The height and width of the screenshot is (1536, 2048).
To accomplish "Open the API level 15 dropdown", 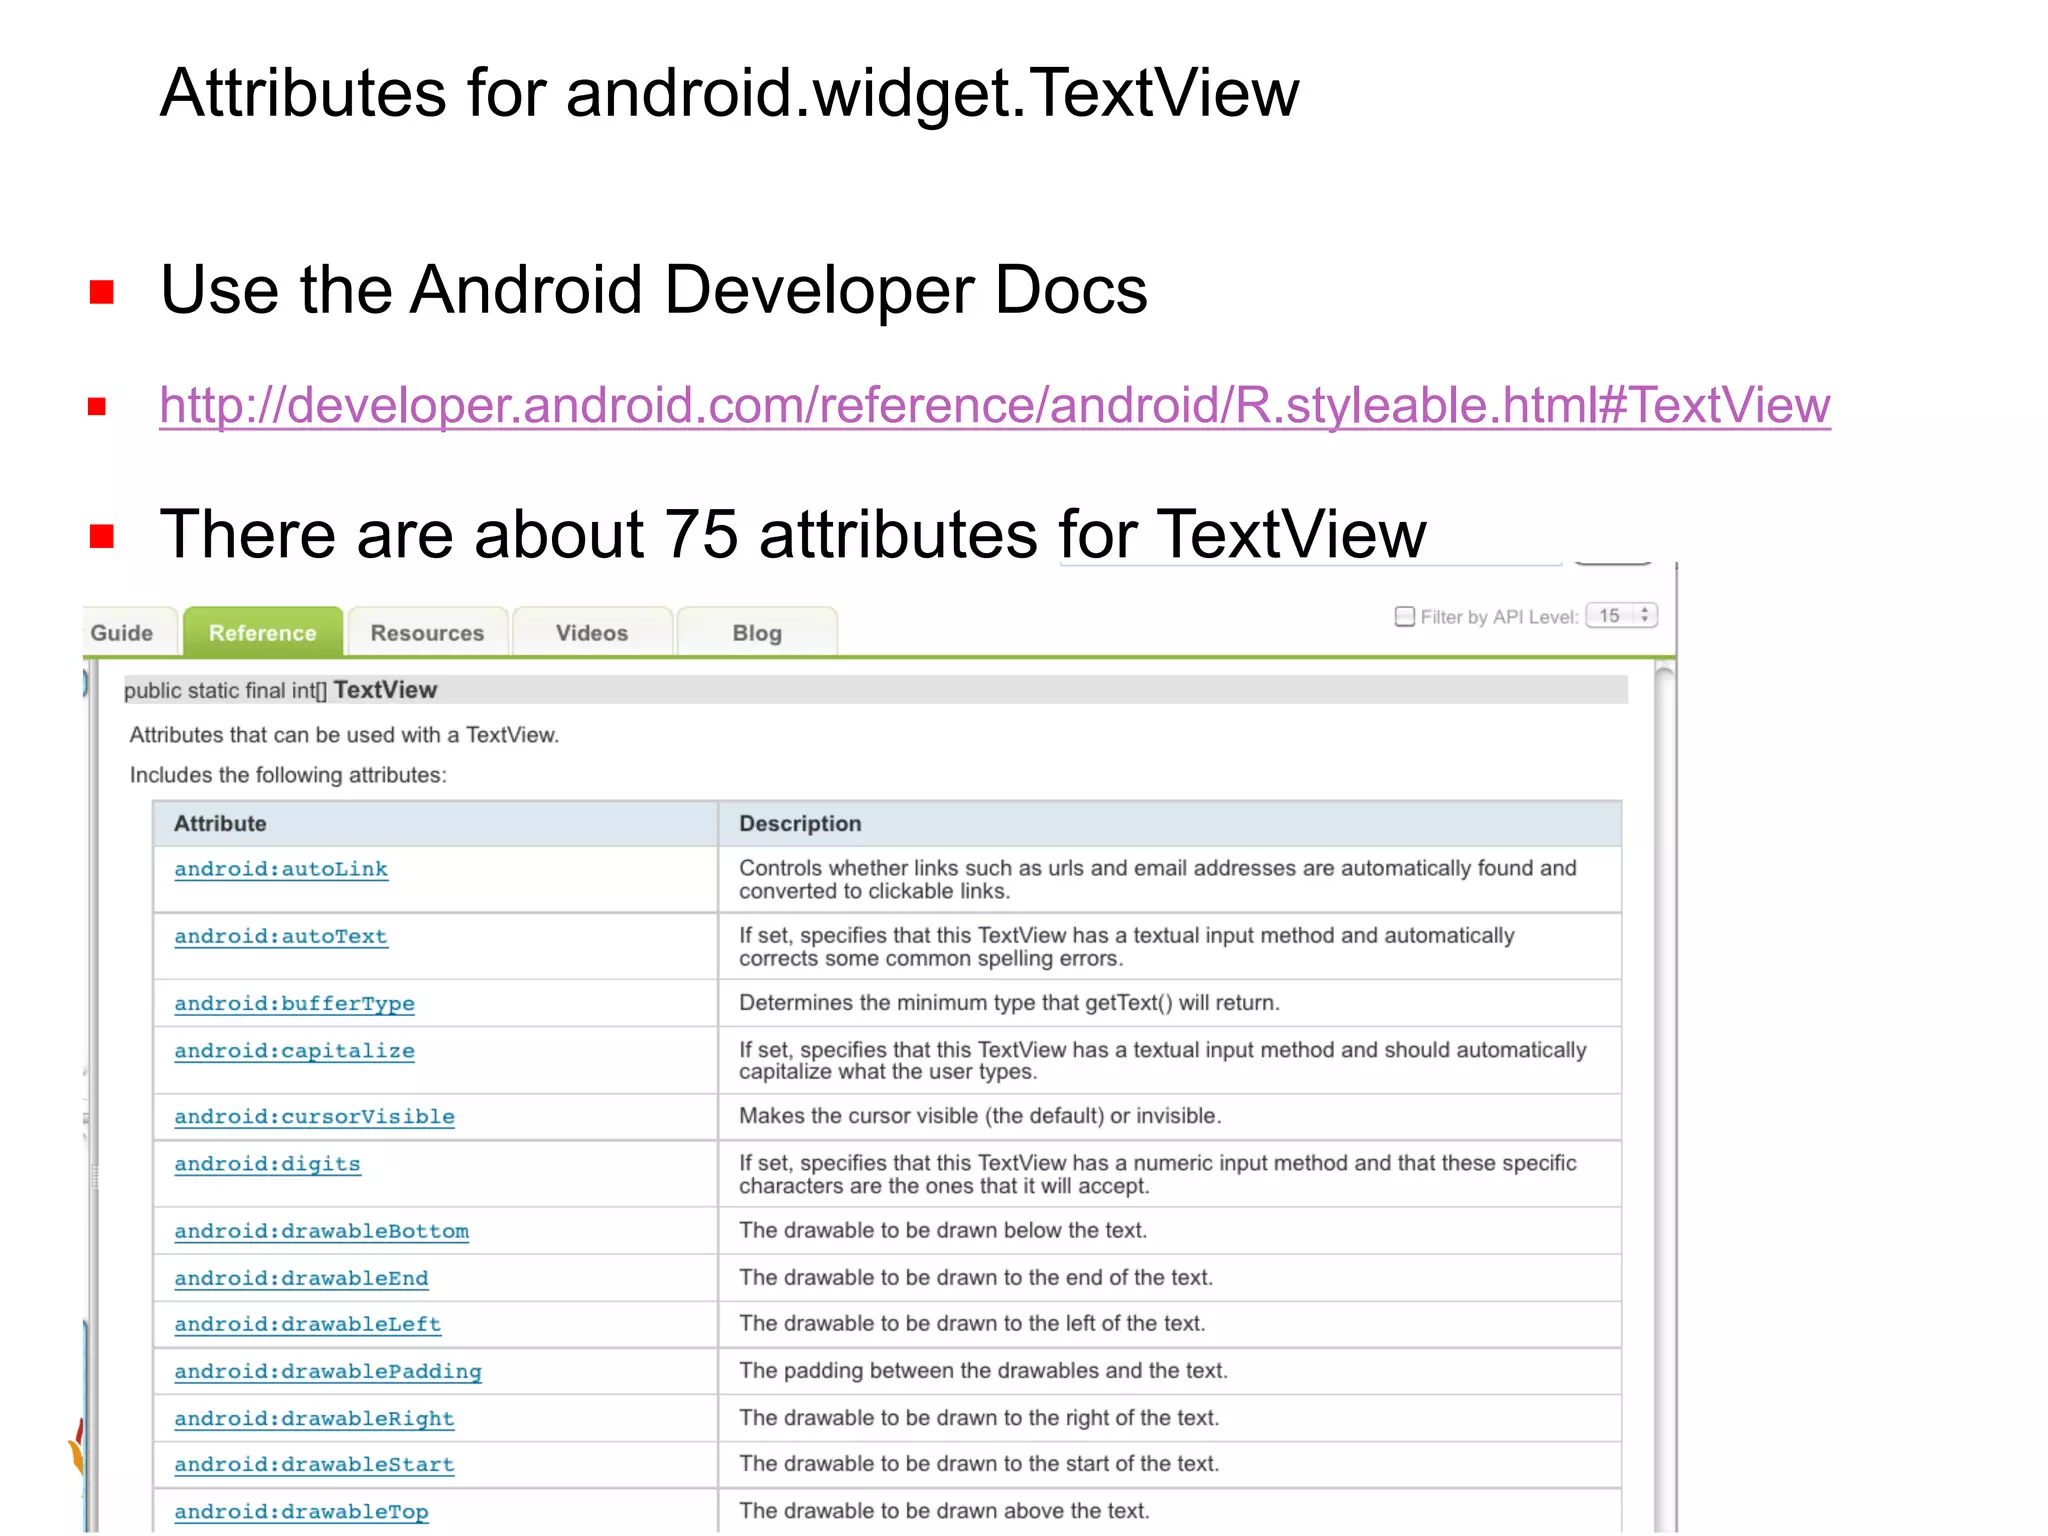I will pyautogui.click(x=1622, y=616).
